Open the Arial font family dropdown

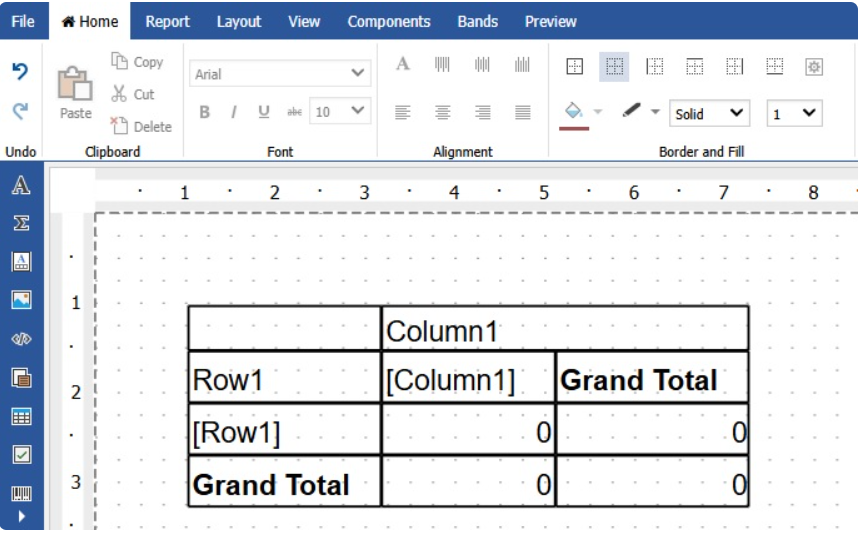point(280,74)
